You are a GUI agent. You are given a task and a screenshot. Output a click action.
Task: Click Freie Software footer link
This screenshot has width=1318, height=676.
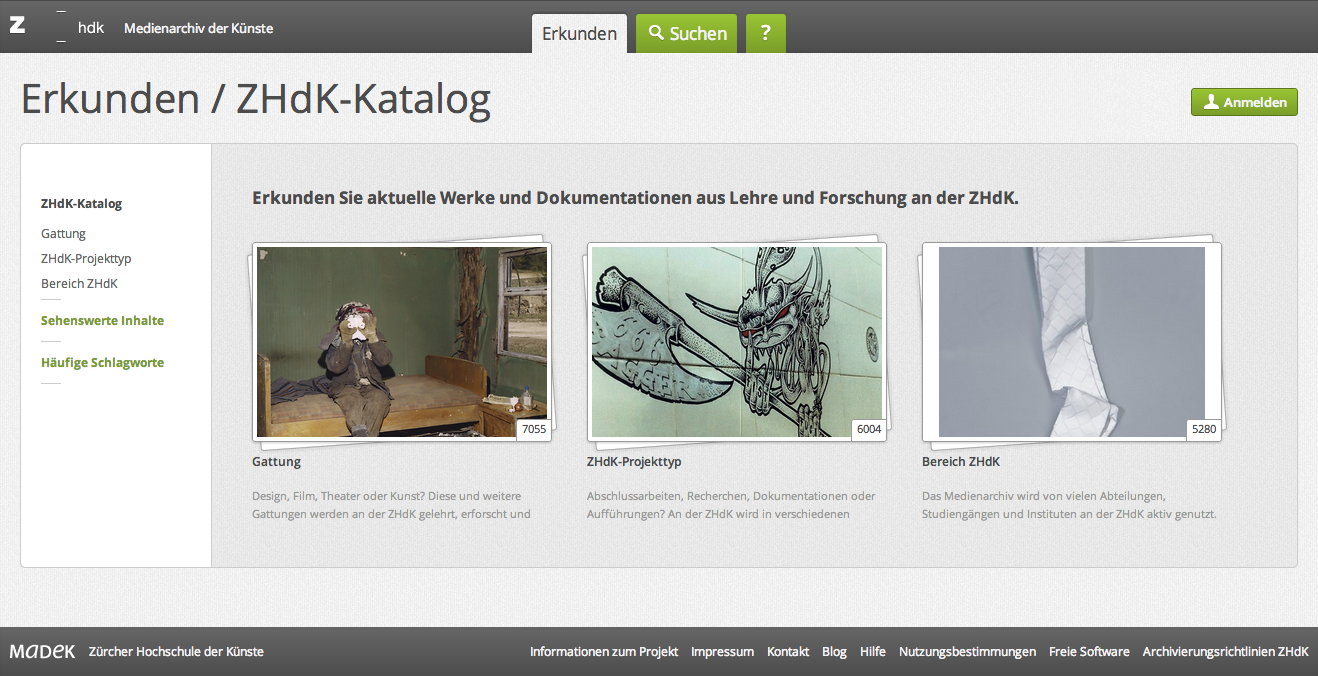pos(1089,652)
